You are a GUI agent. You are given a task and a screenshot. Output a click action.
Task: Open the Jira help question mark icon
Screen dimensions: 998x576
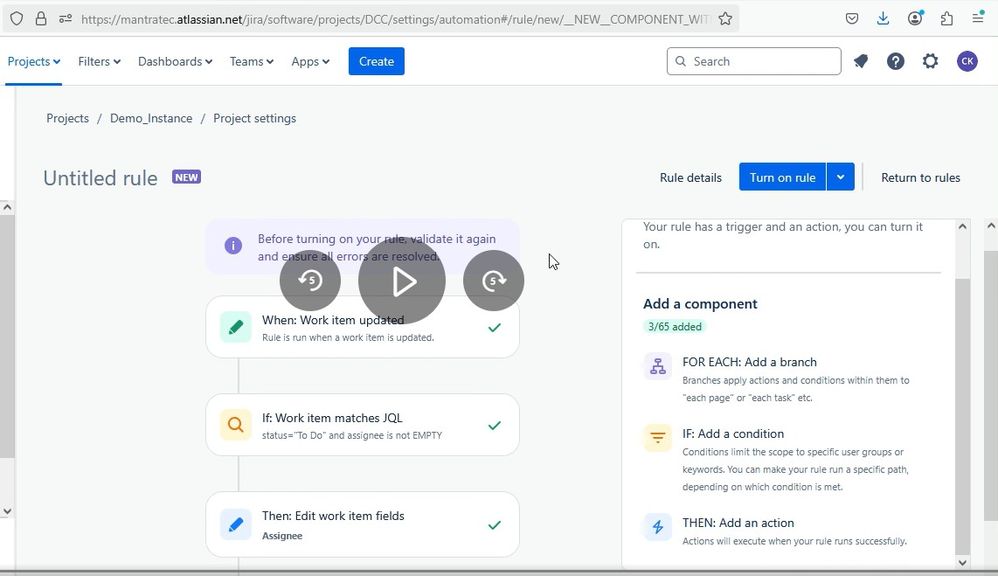(896, 61)
